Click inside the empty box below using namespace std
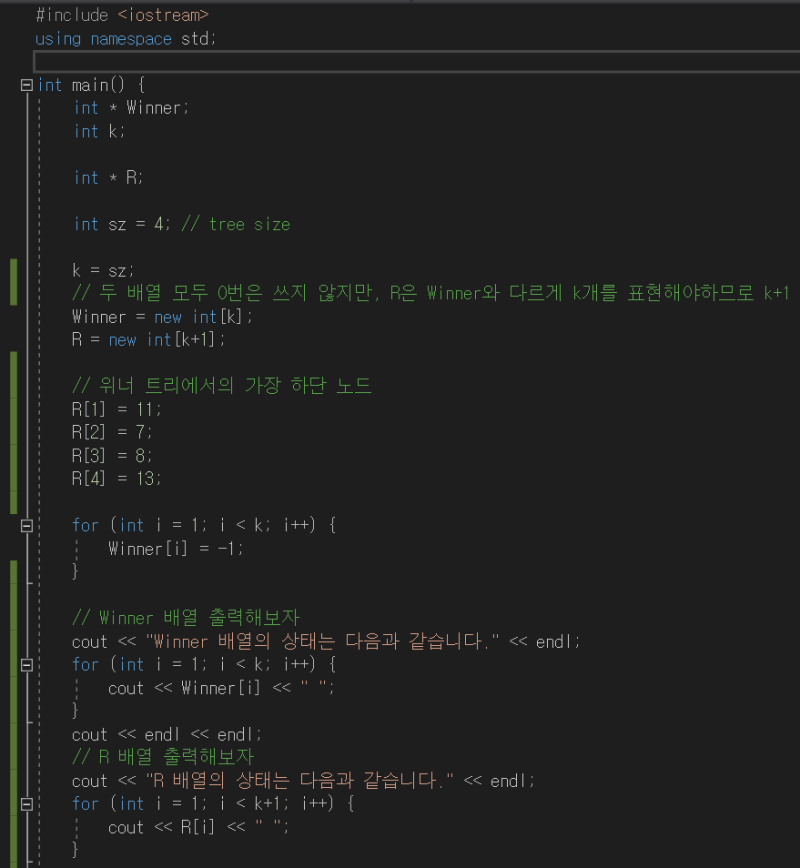 (400, 61)
